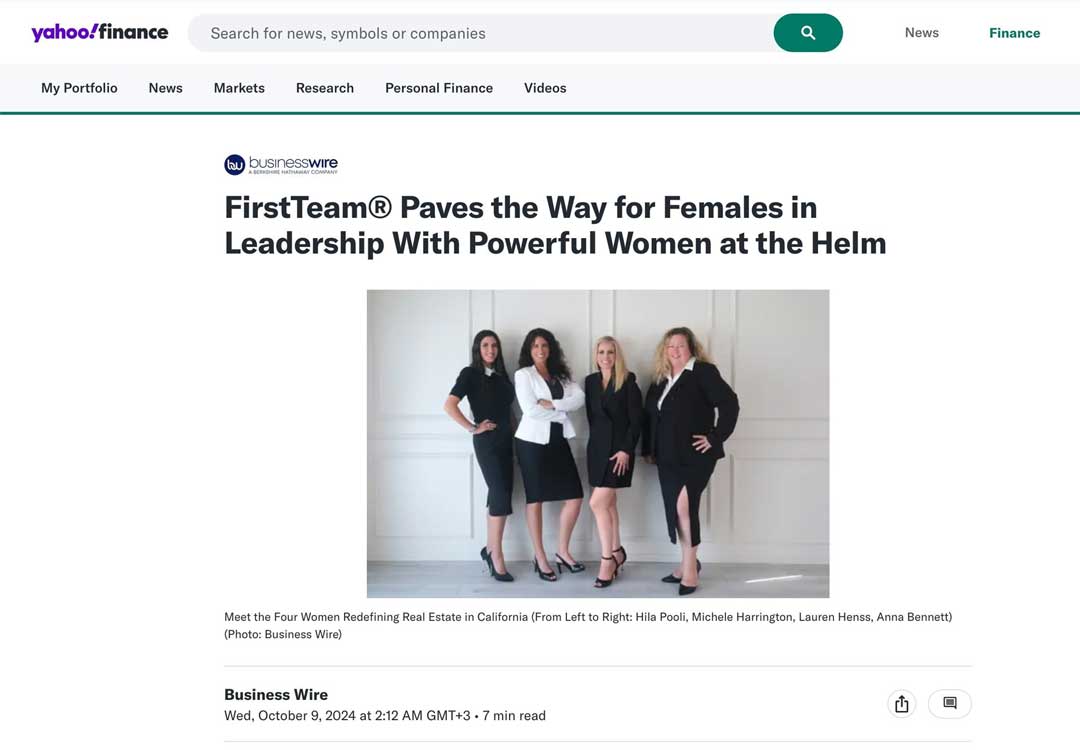Go to the Markets menu
This screenshot has width=1080, height=750.
coord(239,88)
